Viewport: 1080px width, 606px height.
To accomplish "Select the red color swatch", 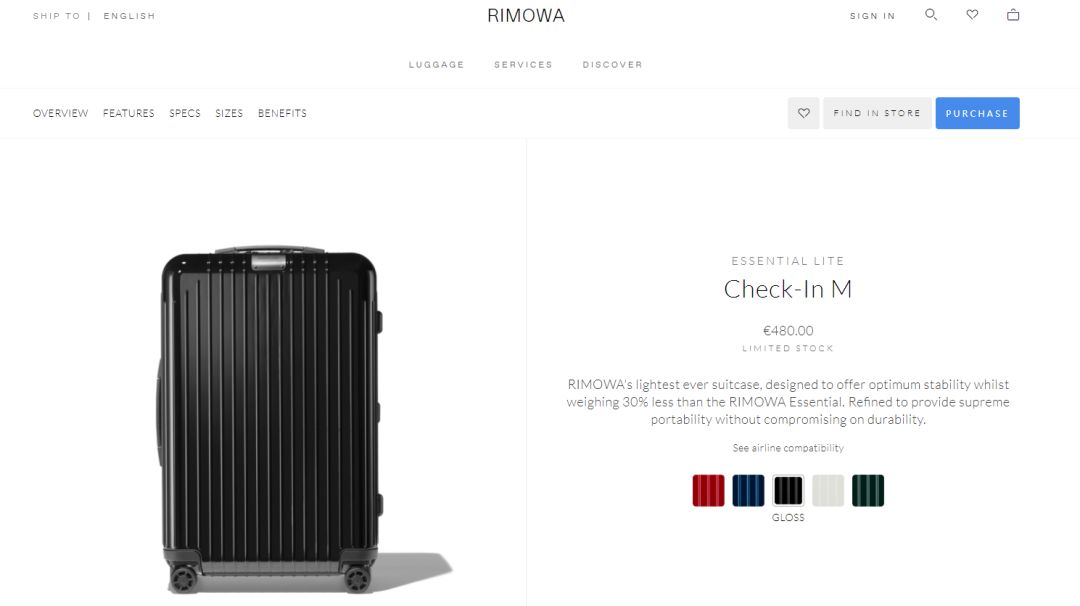I will (x=708, y=490).
